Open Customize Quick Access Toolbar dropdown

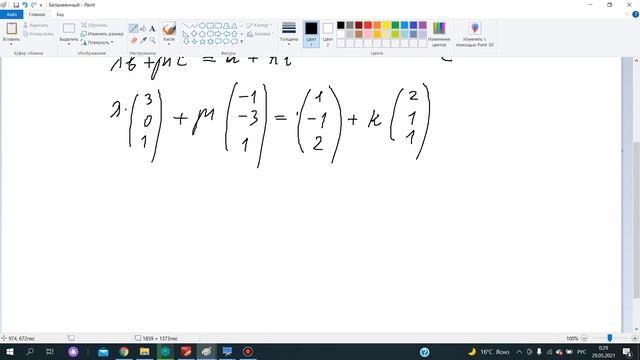coord(41,5)
